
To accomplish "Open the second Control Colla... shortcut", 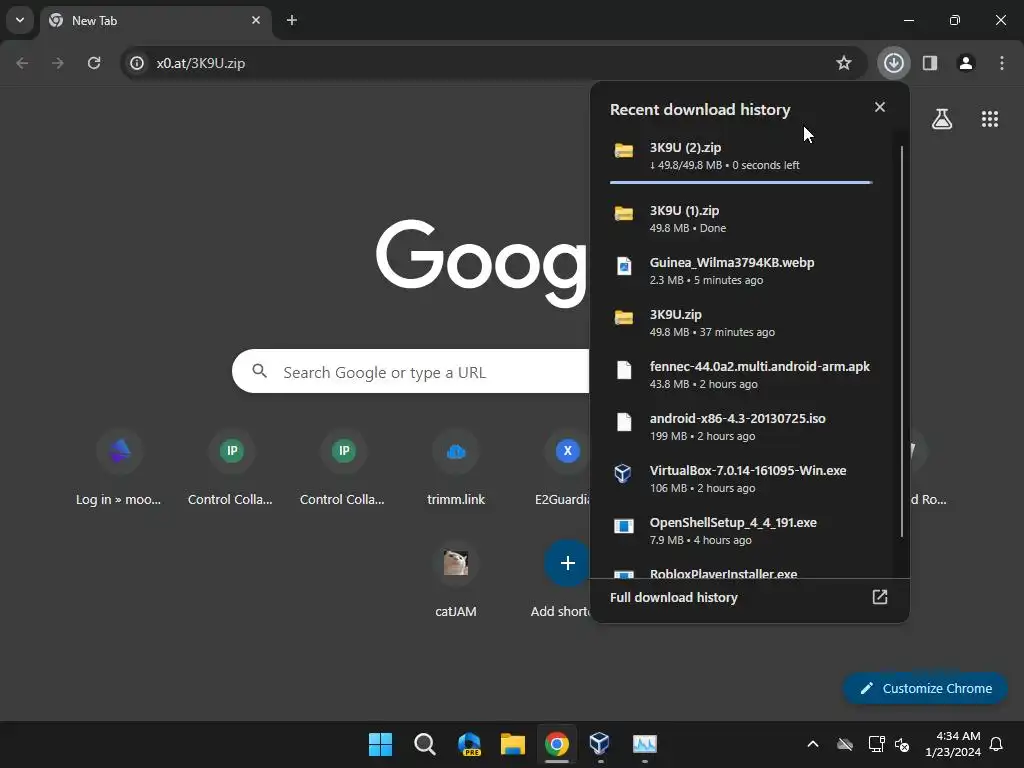I will 343,468.
